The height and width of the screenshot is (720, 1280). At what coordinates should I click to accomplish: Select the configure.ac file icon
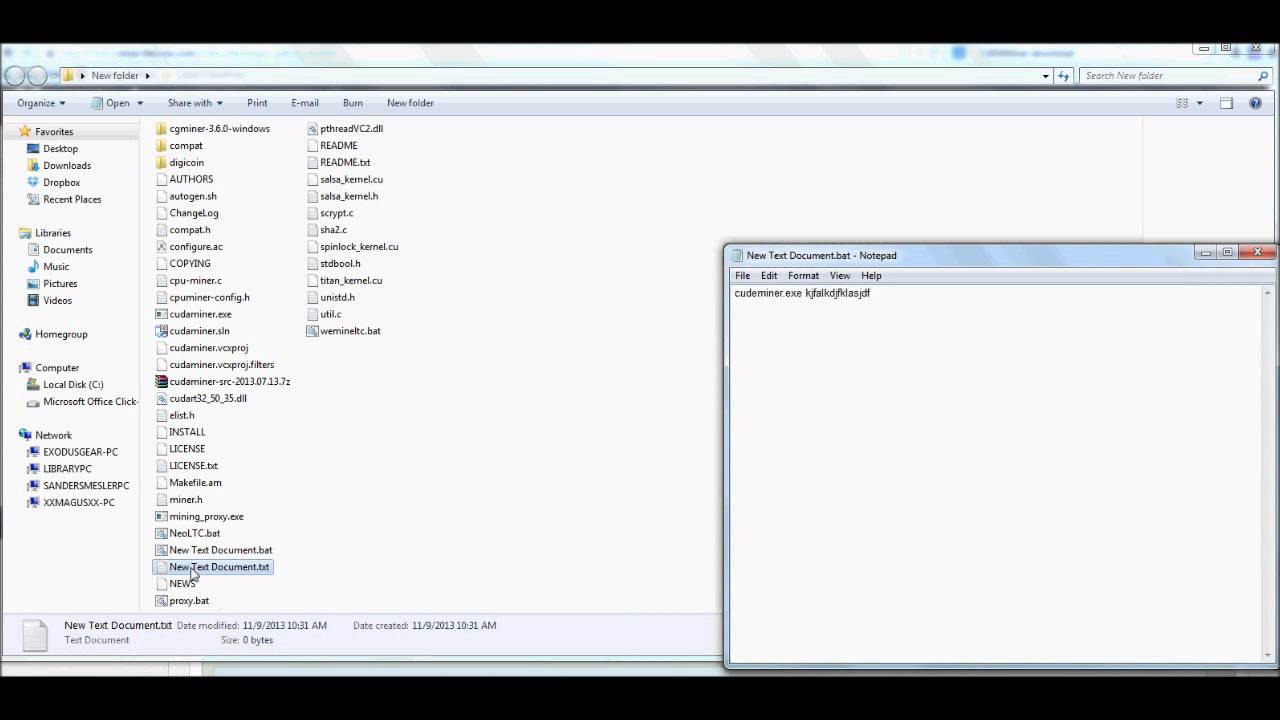[x=161, y=247]
